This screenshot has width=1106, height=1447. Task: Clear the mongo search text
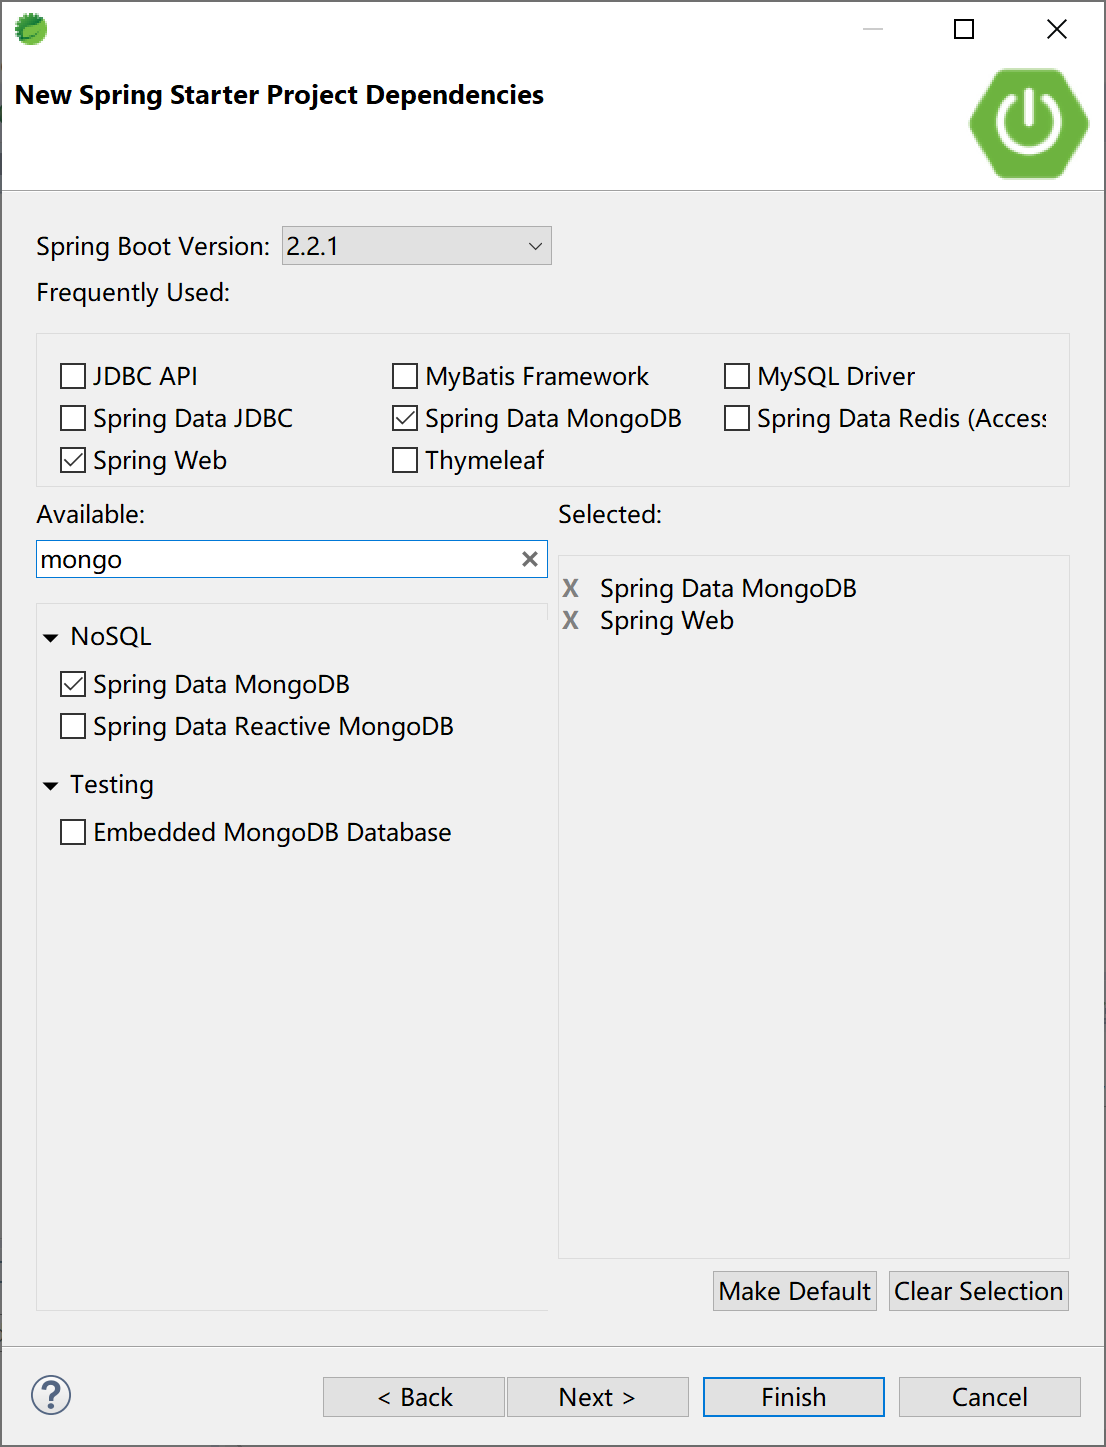[x=530, y=559]
